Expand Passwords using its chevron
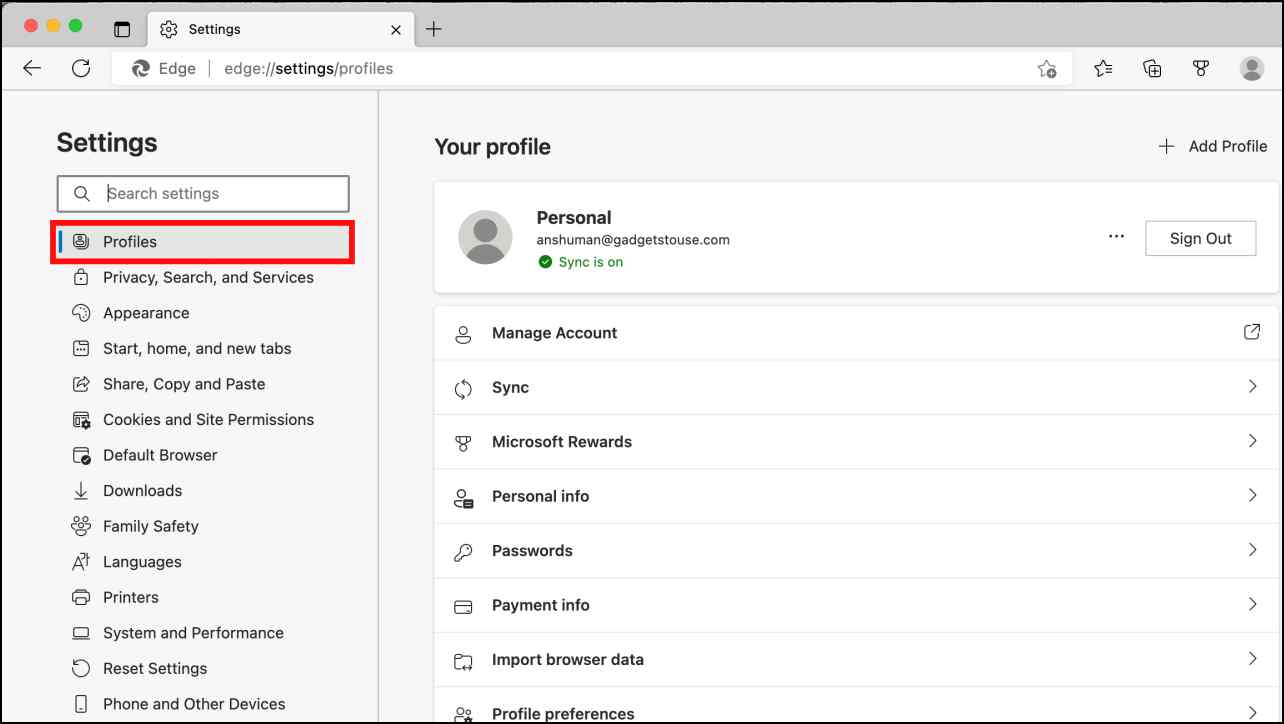Viewport: 1284px width, 724px height. click(1252, 550)
